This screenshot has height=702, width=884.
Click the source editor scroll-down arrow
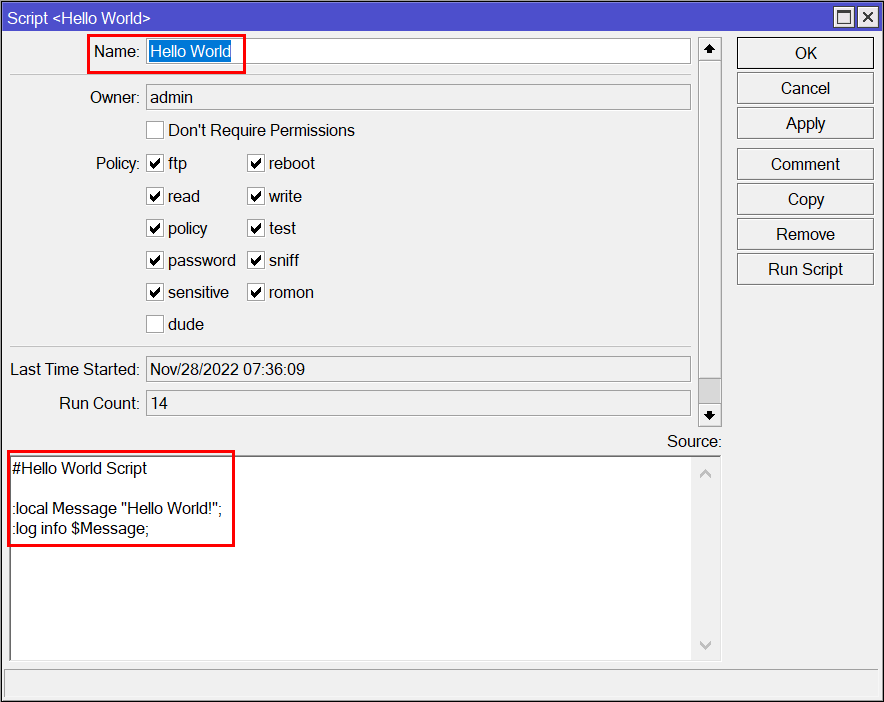pos(705,646)
